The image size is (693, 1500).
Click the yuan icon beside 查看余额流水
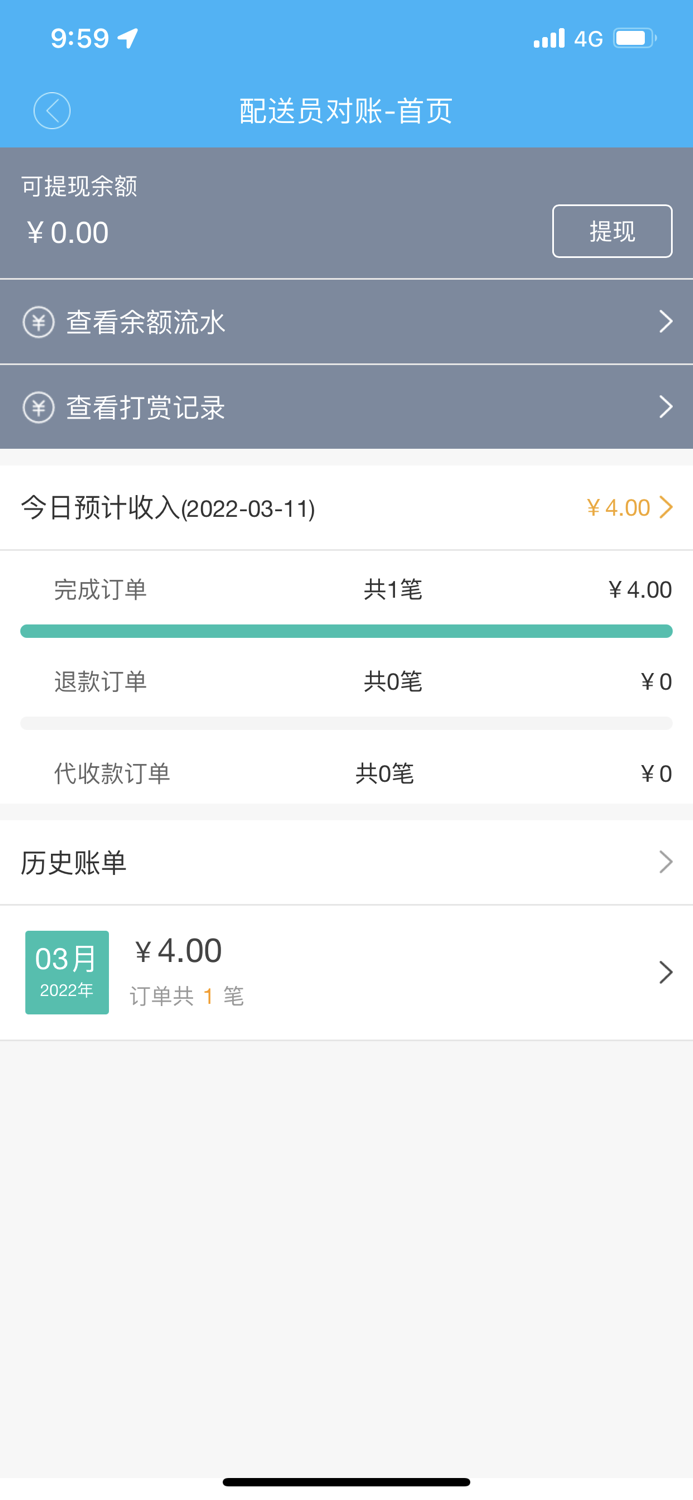click(38, 322)
